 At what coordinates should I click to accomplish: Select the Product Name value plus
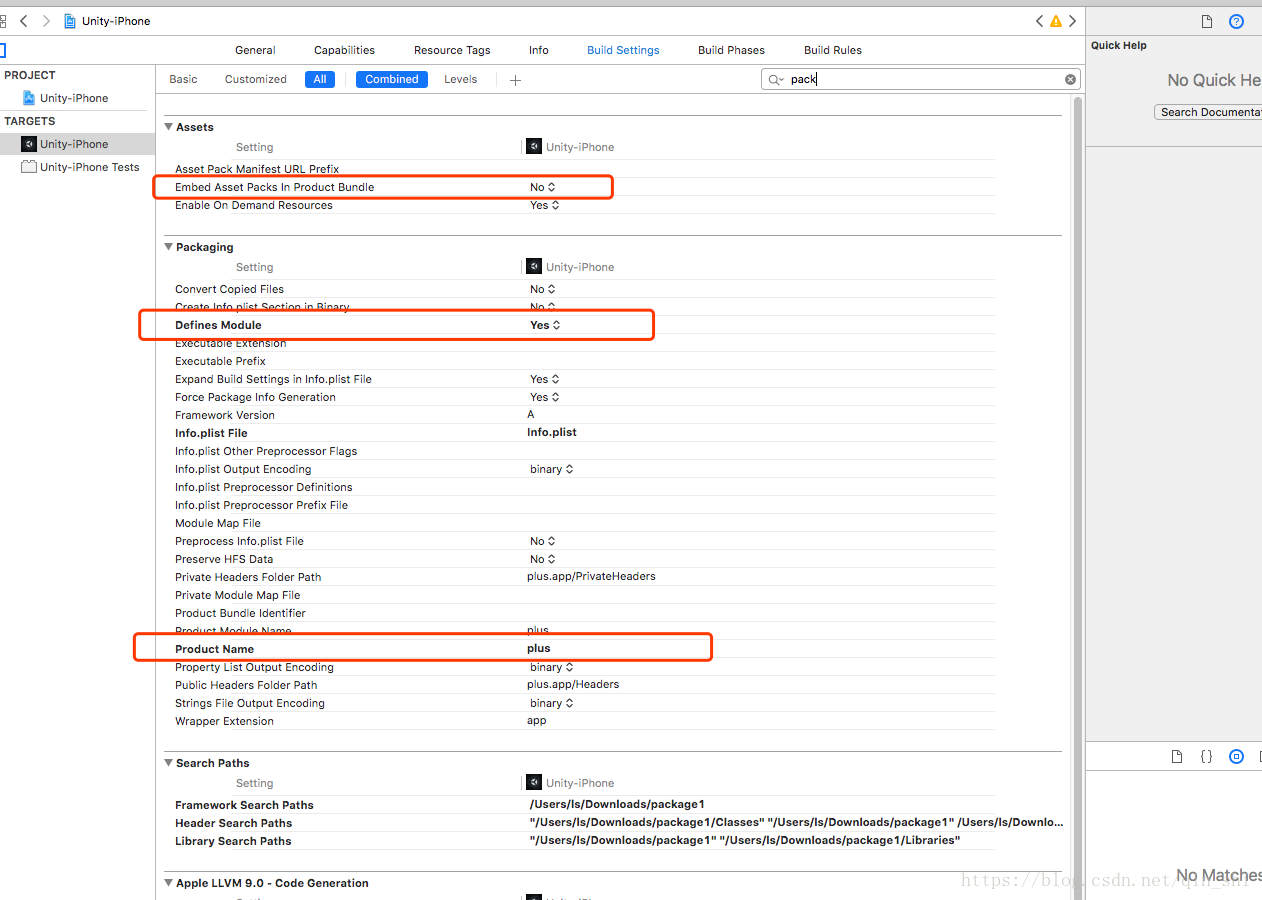point(538,649)
